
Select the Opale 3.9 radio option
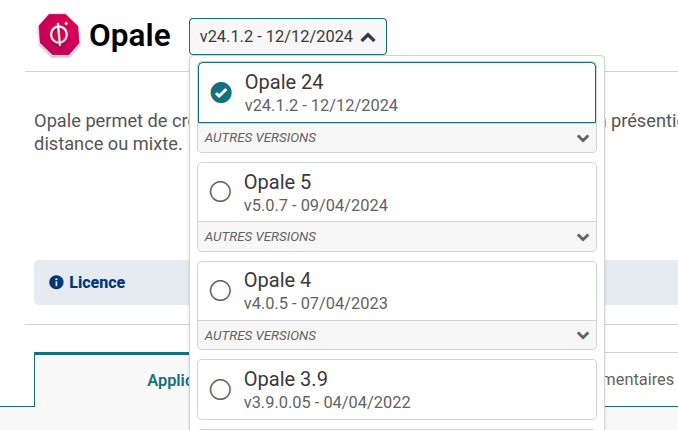[220, 389]
